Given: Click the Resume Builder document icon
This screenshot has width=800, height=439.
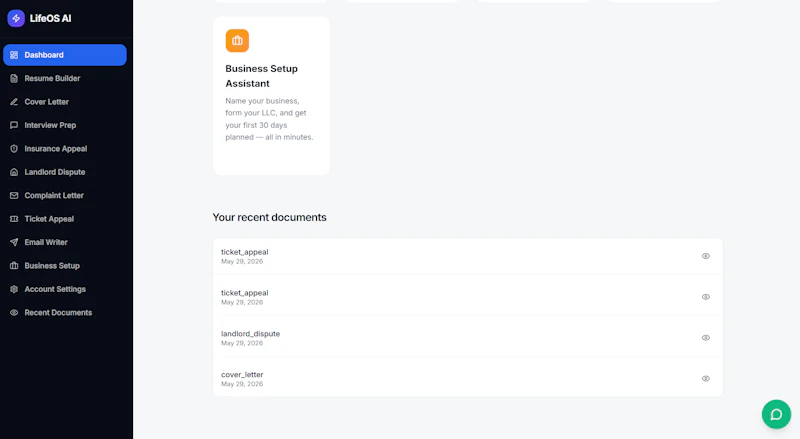Looking at the screenshot, I should coord(14,79).
